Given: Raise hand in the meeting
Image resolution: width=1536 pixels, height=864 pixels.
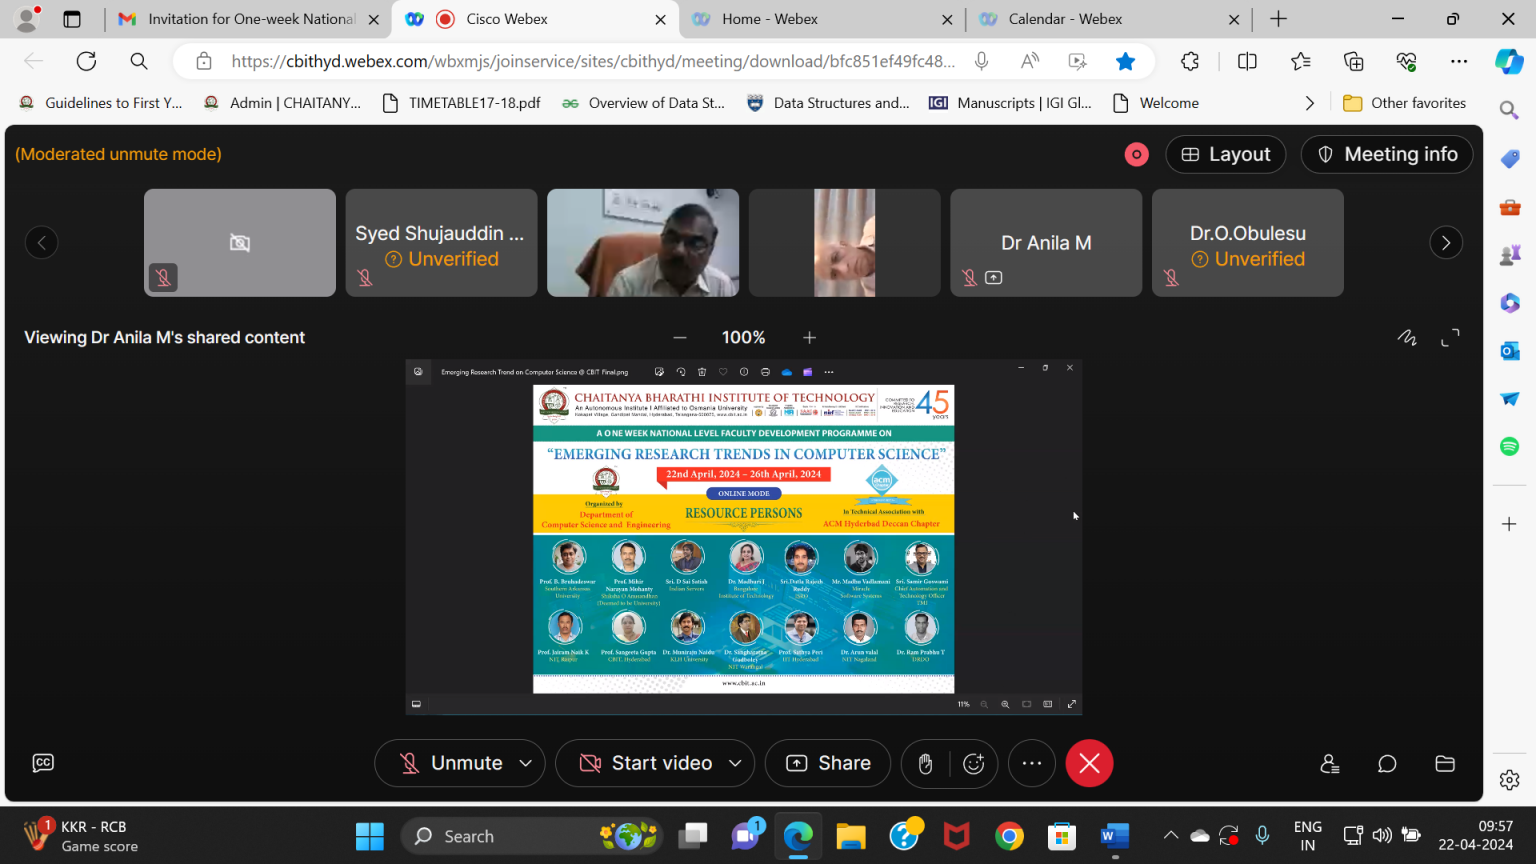Looking at the screenshot, I should point(926,764).
